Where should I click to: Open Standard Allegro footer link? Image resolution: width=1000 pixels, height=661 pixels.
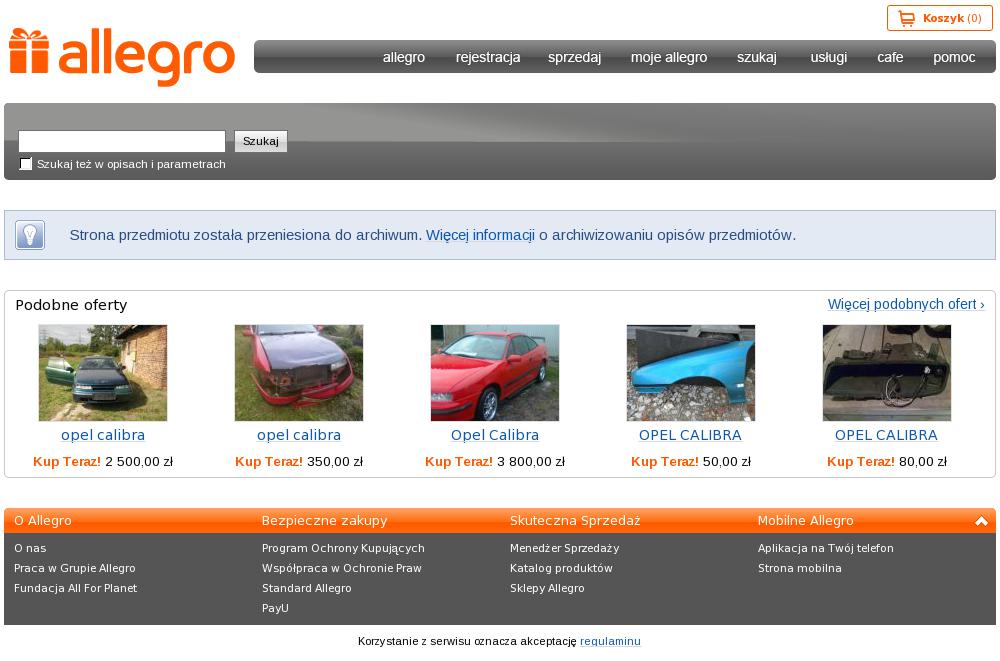click(x=307, y=588)
